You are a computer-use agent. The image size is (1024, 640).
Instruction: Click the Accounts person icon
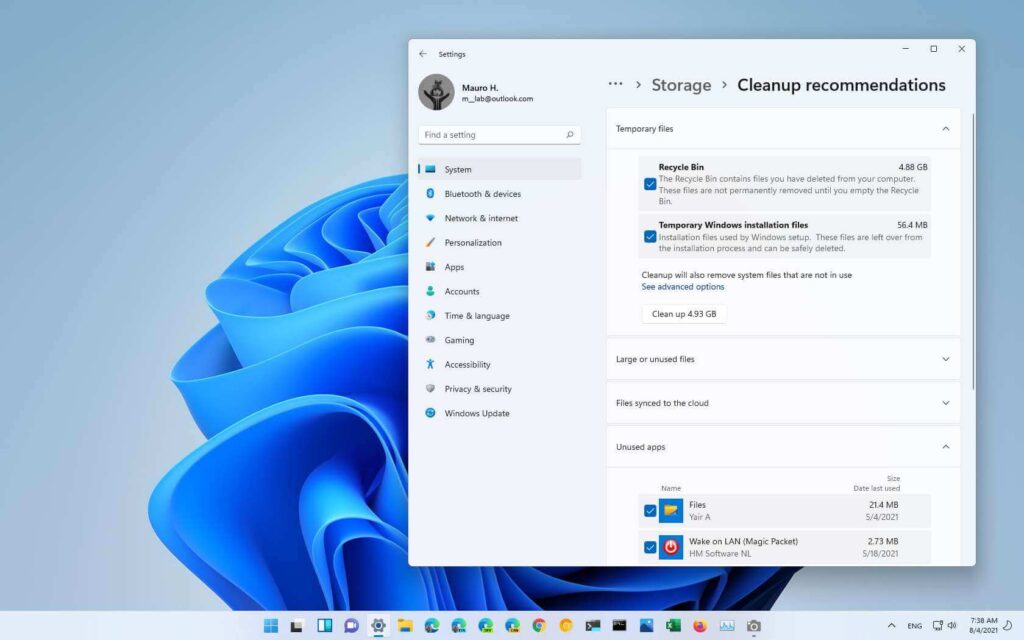click(430, 291)
